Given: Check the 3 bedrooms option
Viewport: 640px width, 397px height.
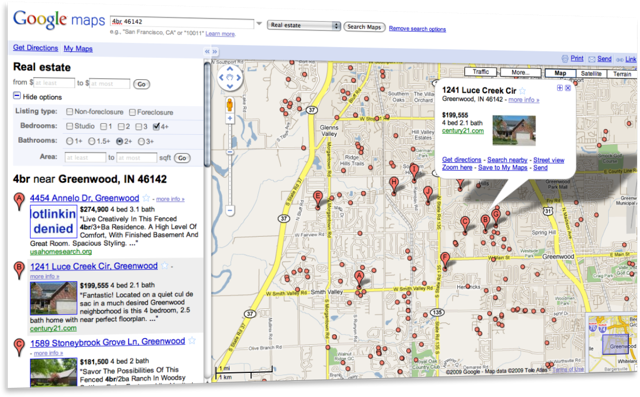Looking at the screenshot, I should click(139, 126).
